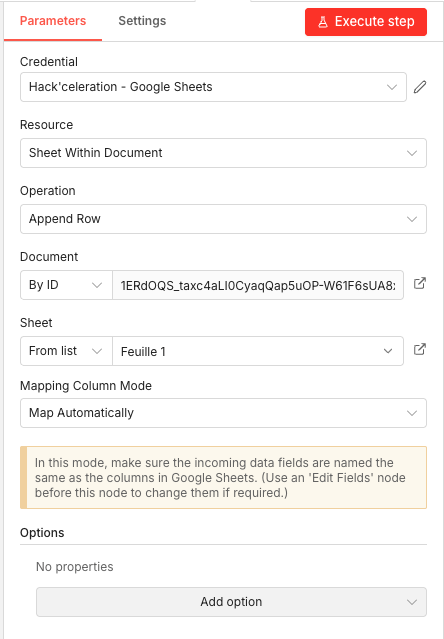This screenshot has width=444, height=639.
Task: Click the Options section heading
Action: 42,533
